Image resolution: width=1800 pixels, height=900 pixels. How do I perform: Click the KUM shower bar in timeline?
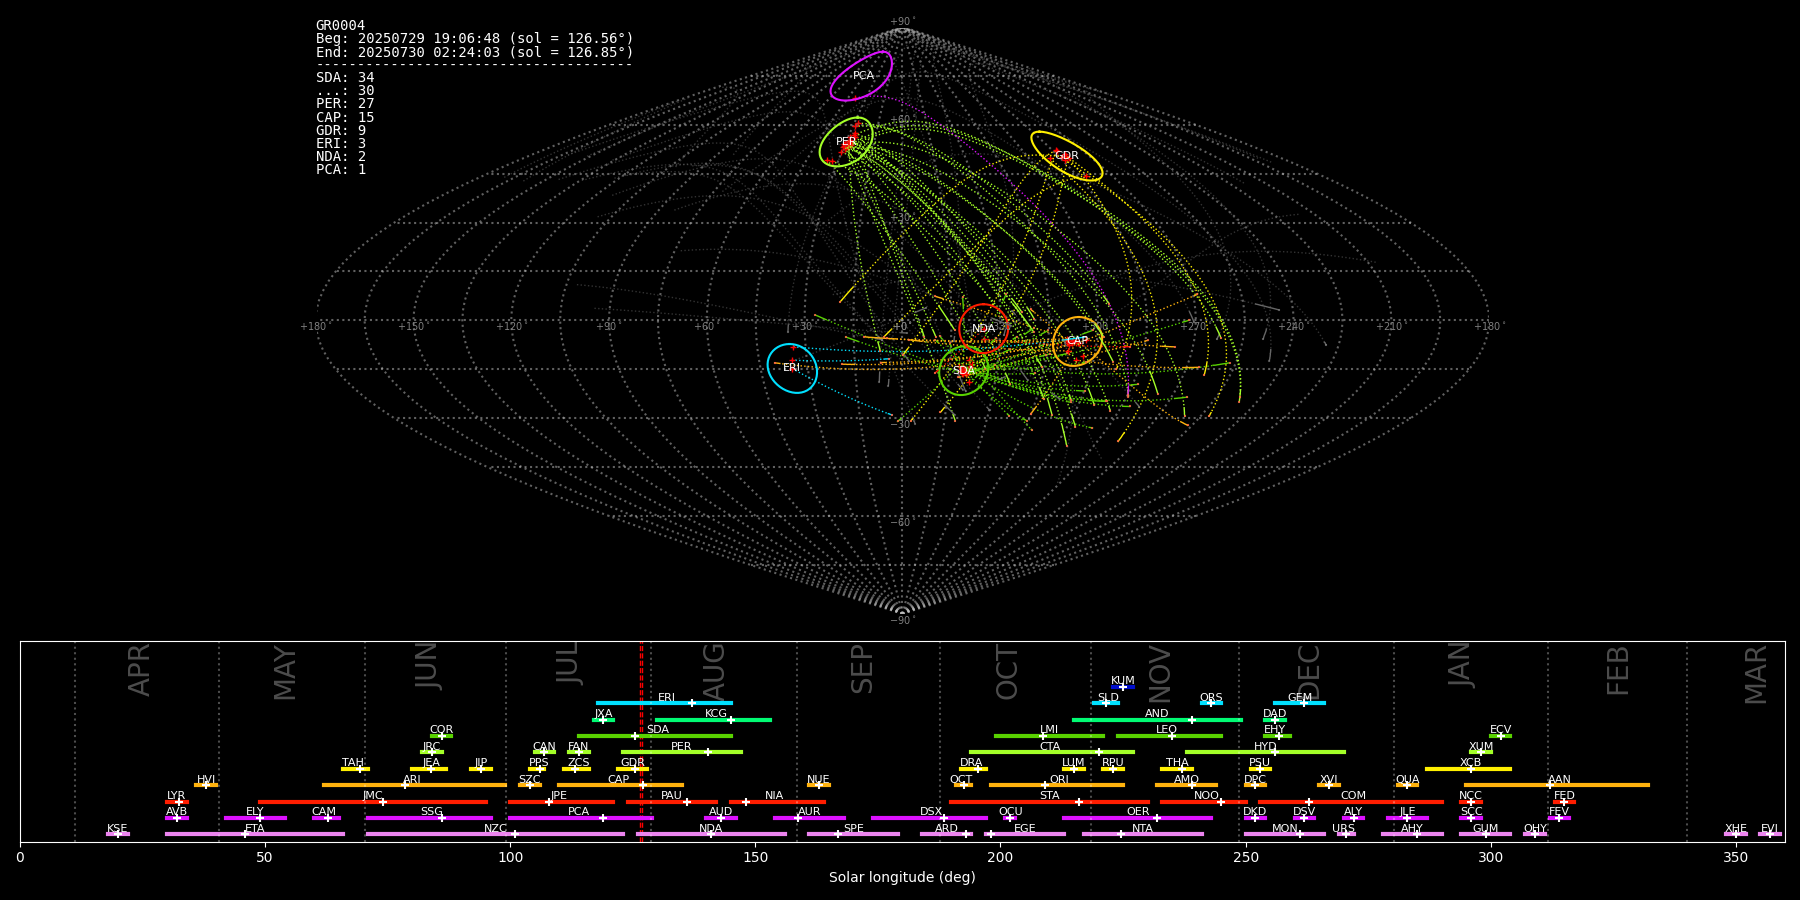1123,687
